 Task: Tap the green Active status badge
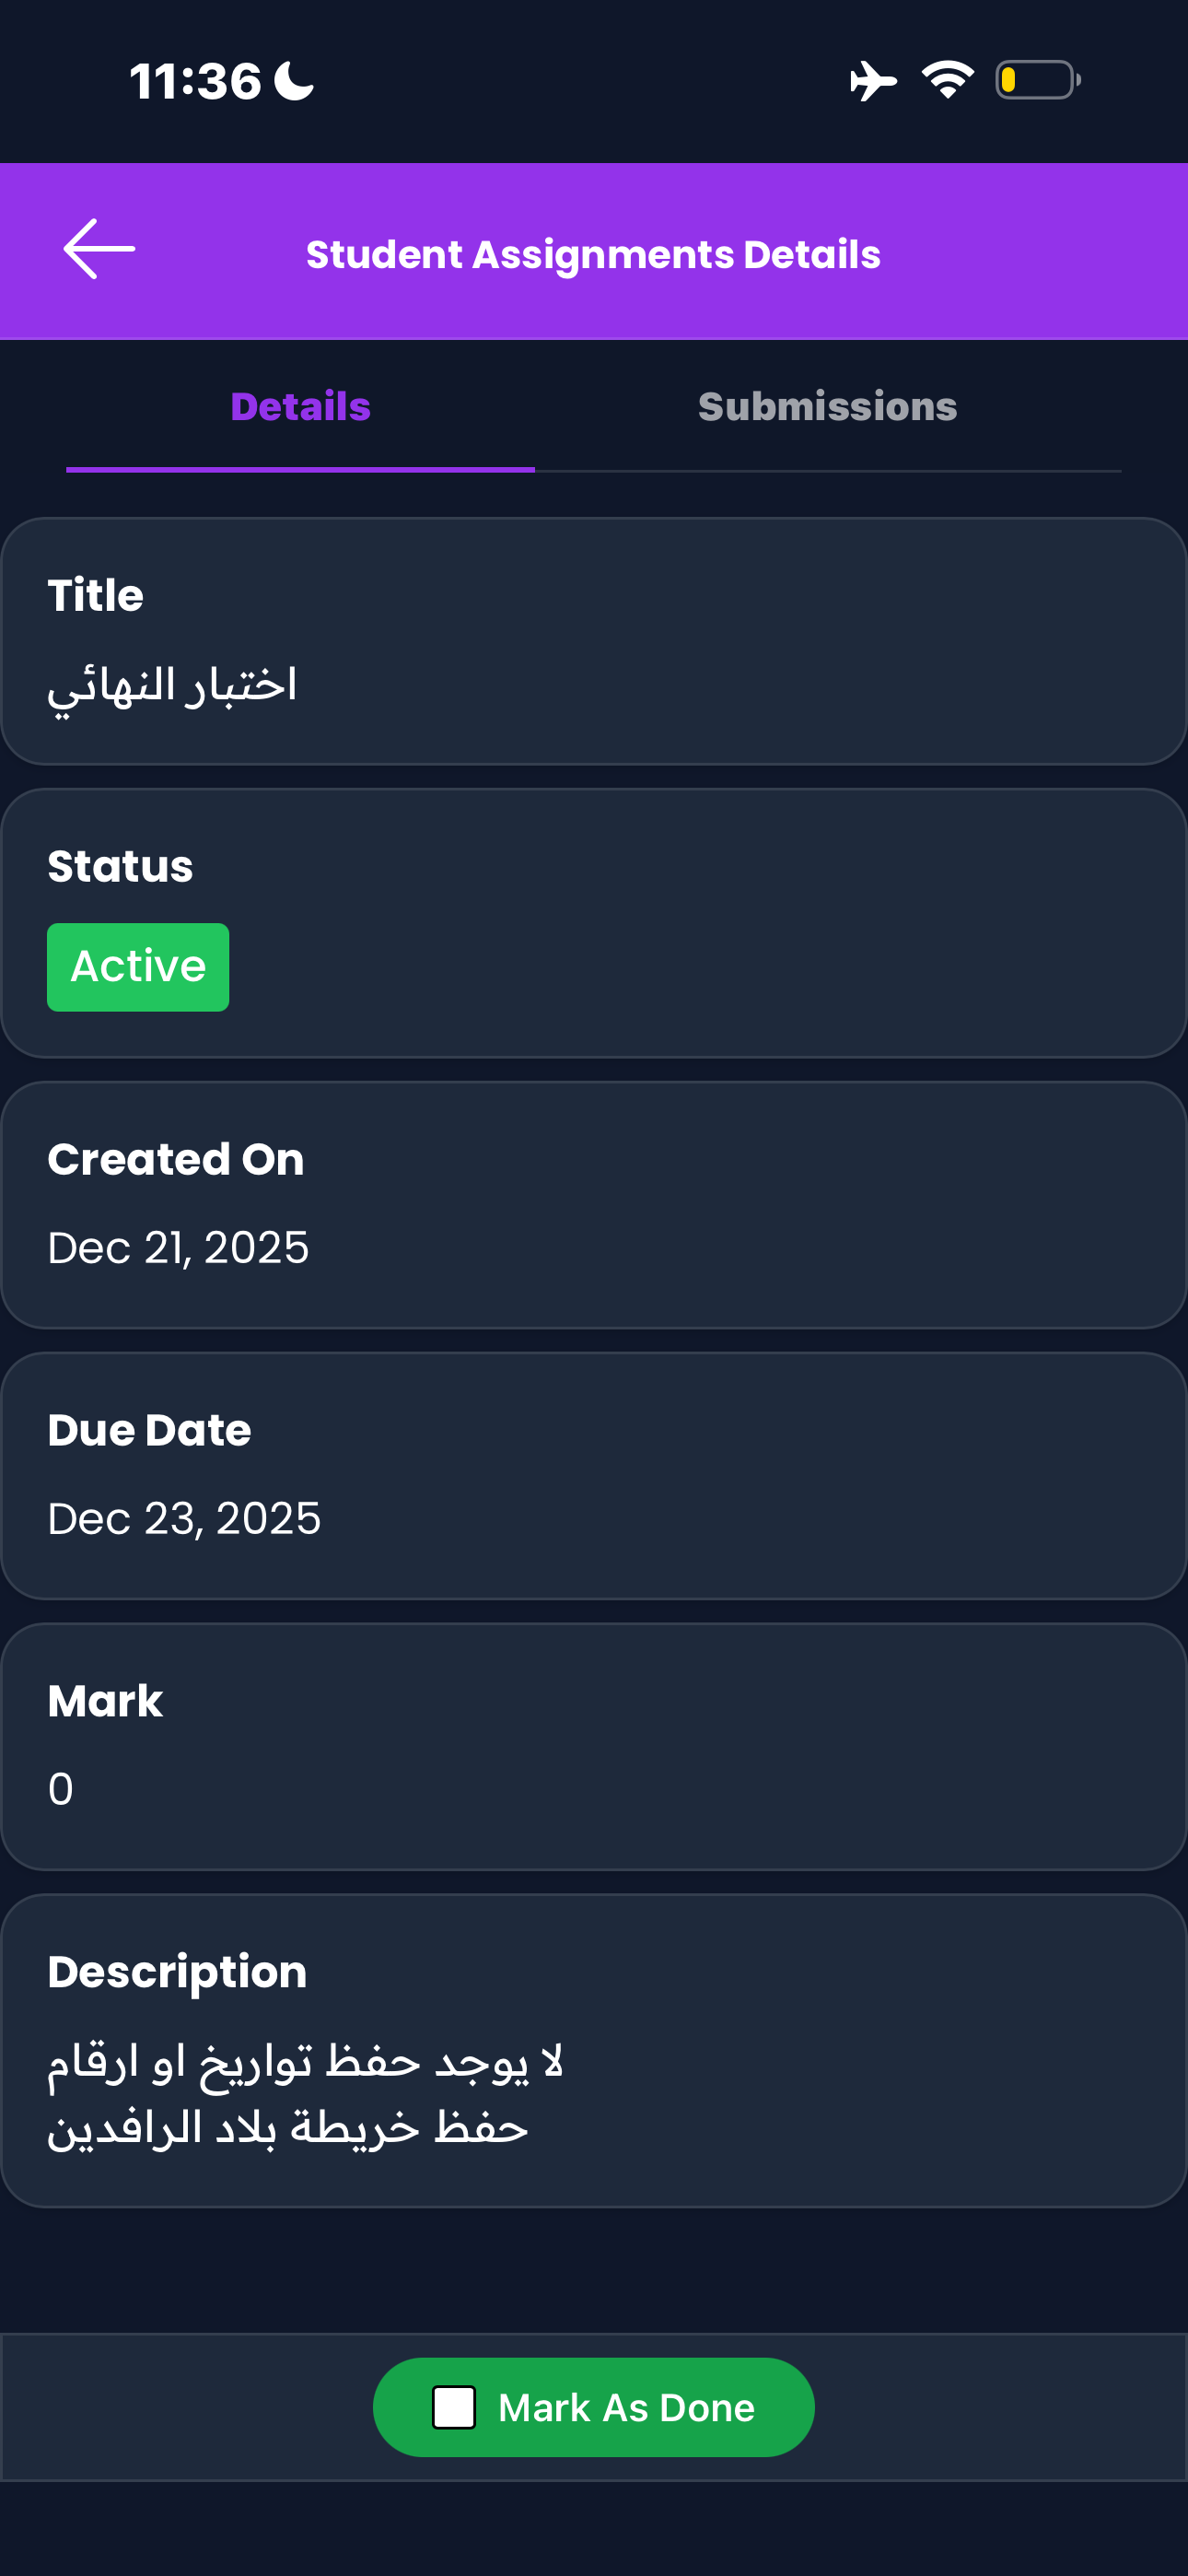pyautogui.click(x=138, y=967)
